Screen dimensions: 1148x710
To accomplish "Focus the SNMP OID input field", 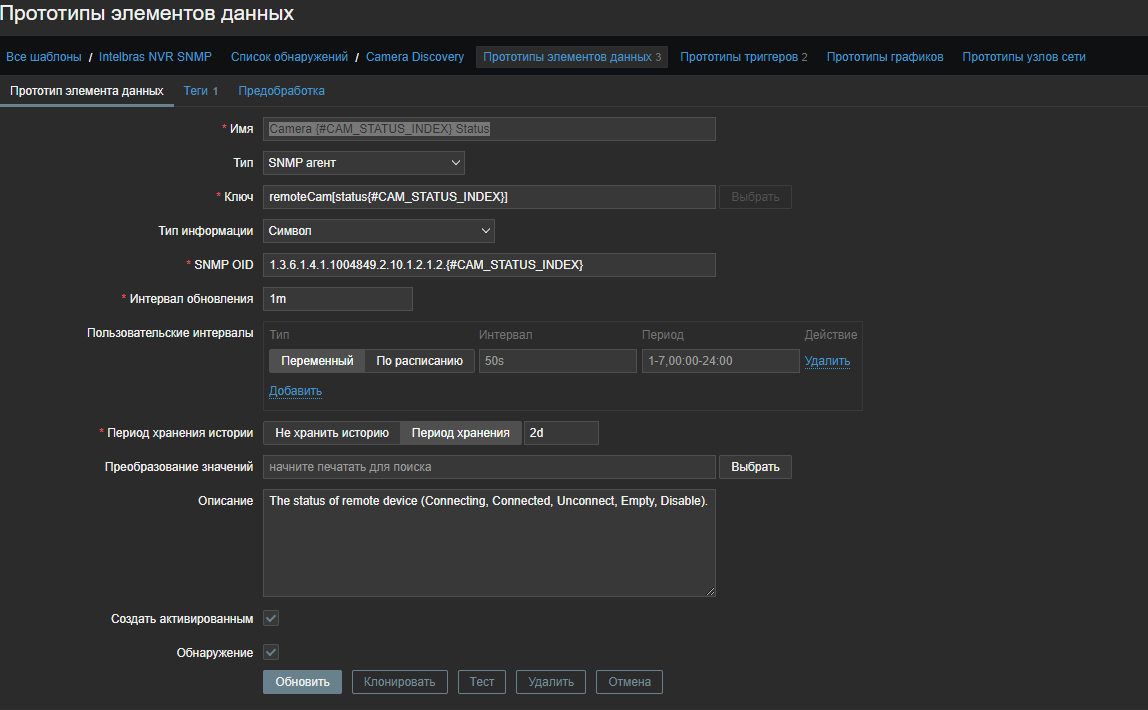I will click(x=489, y=265).
